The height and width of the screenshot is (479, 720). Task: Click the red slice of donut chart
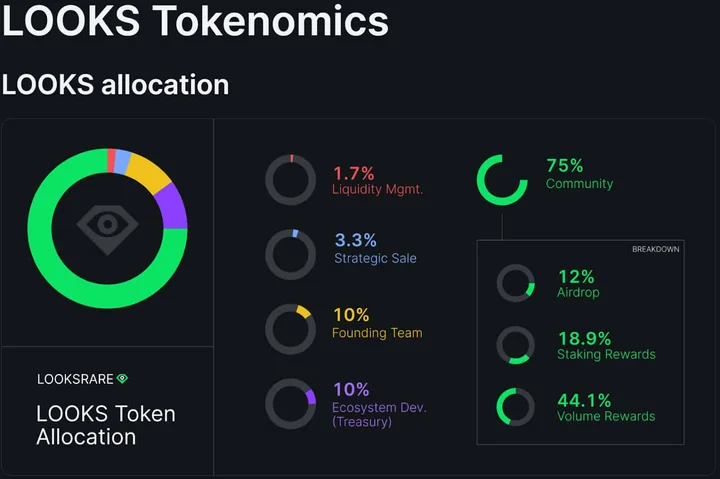pos(111,160)
